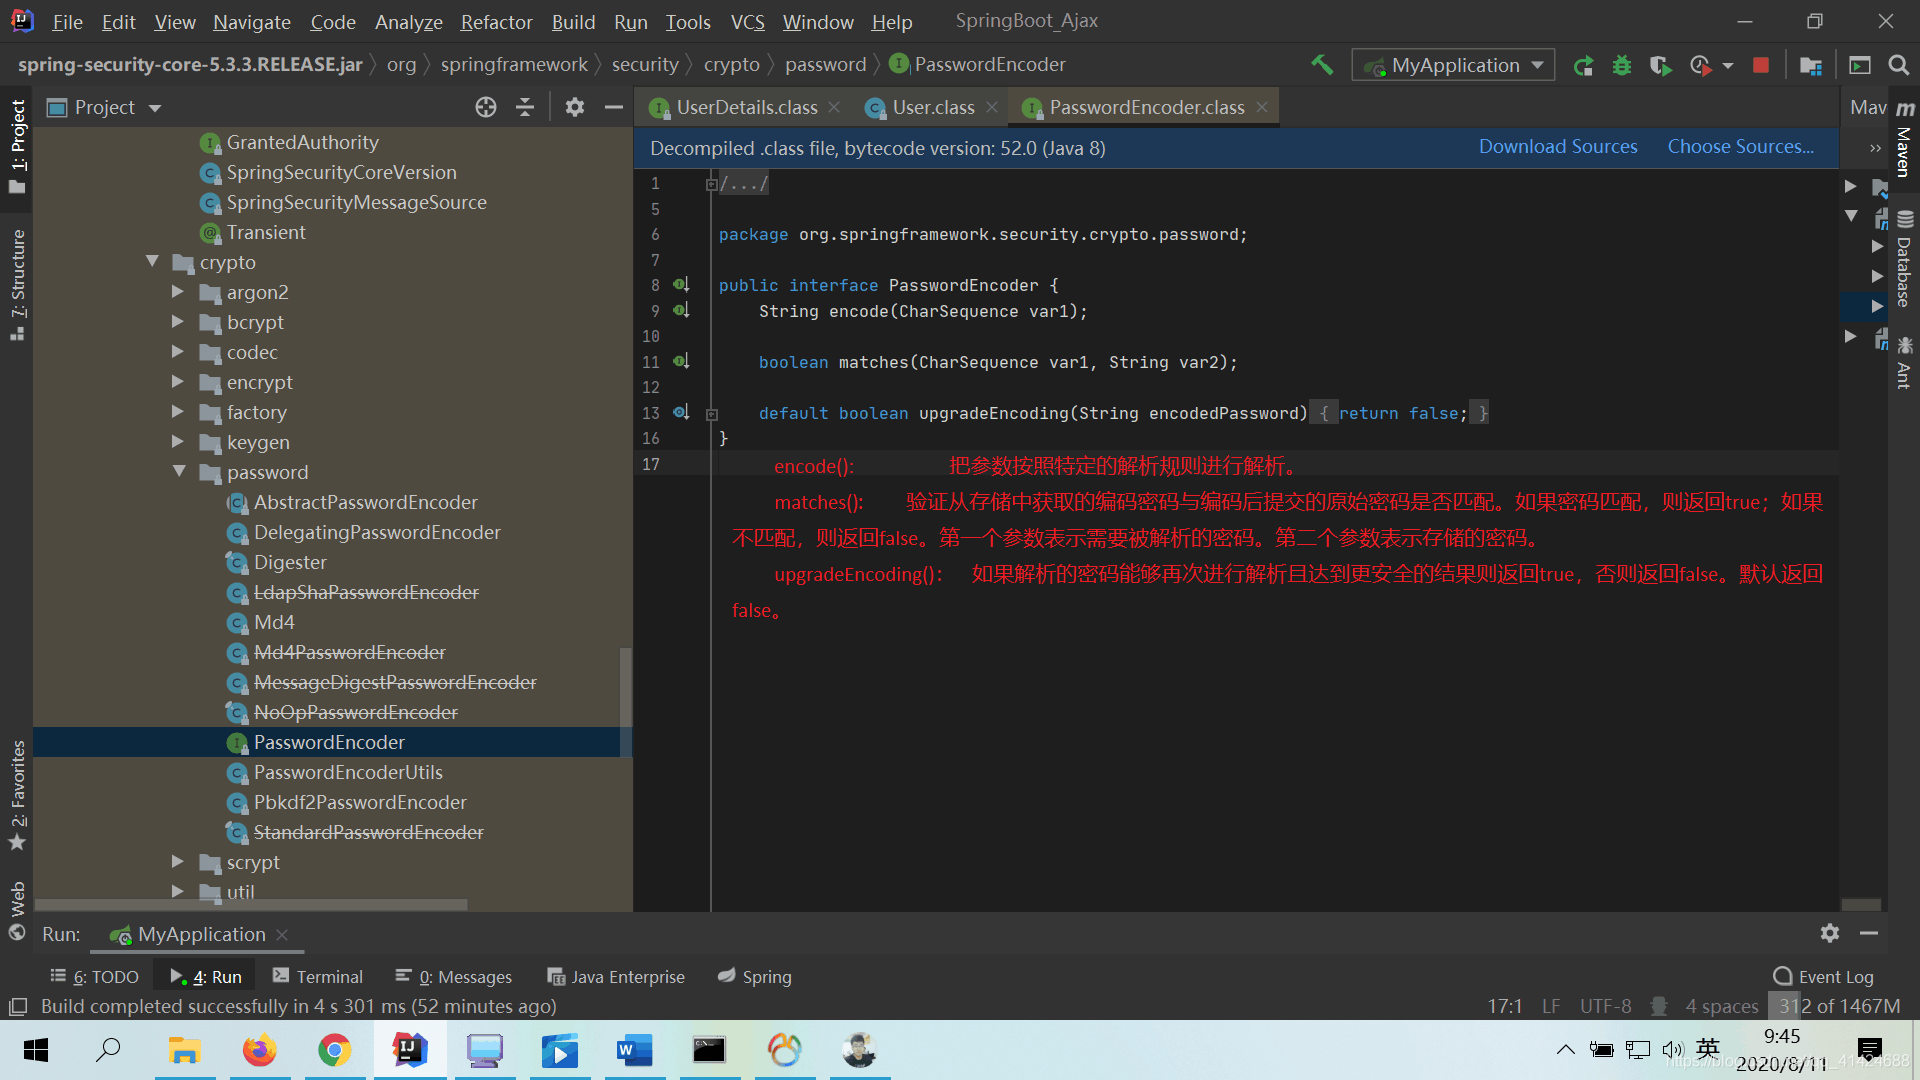Close the MyApplication run tab
This screenshot has height=1080, width=1920.
tap(282, 934)
